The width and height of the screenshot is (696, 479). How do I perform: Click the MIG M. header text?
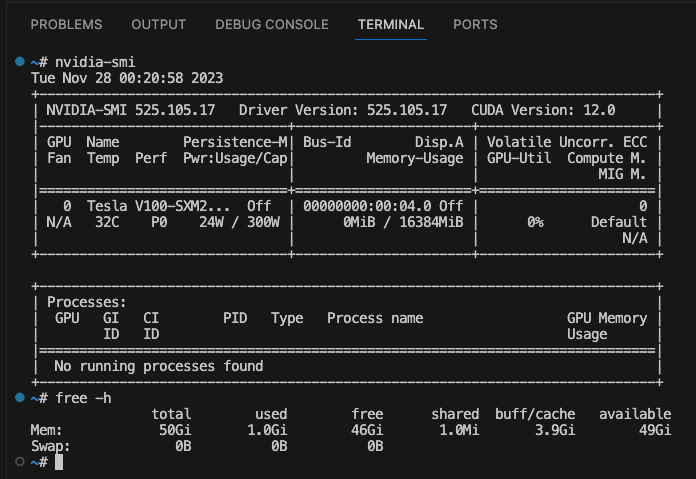(x=622, y=174)
